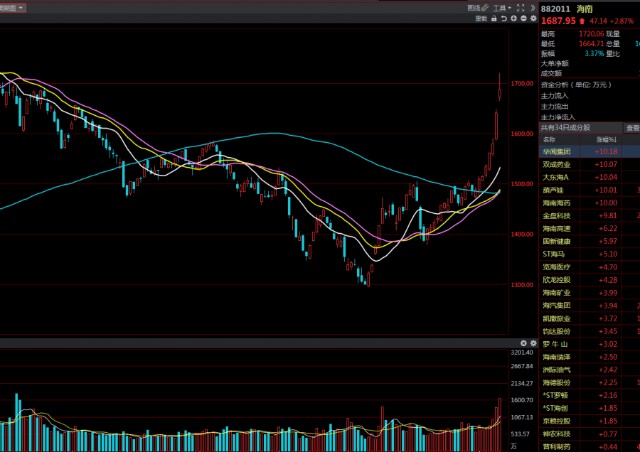The width and height of the screenshot is (640, 452).
Task: Click the 查看 button beside constituent count
Action: point(631,128)
